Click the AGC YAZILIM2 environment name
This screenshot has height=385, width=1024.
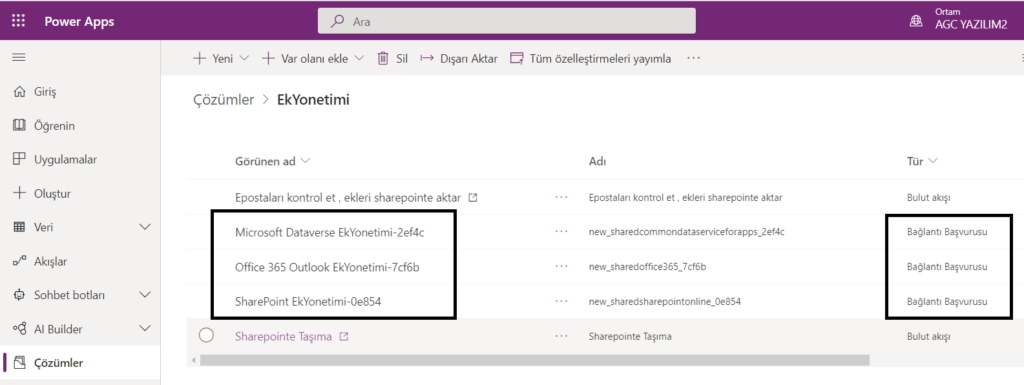point(970,26)
